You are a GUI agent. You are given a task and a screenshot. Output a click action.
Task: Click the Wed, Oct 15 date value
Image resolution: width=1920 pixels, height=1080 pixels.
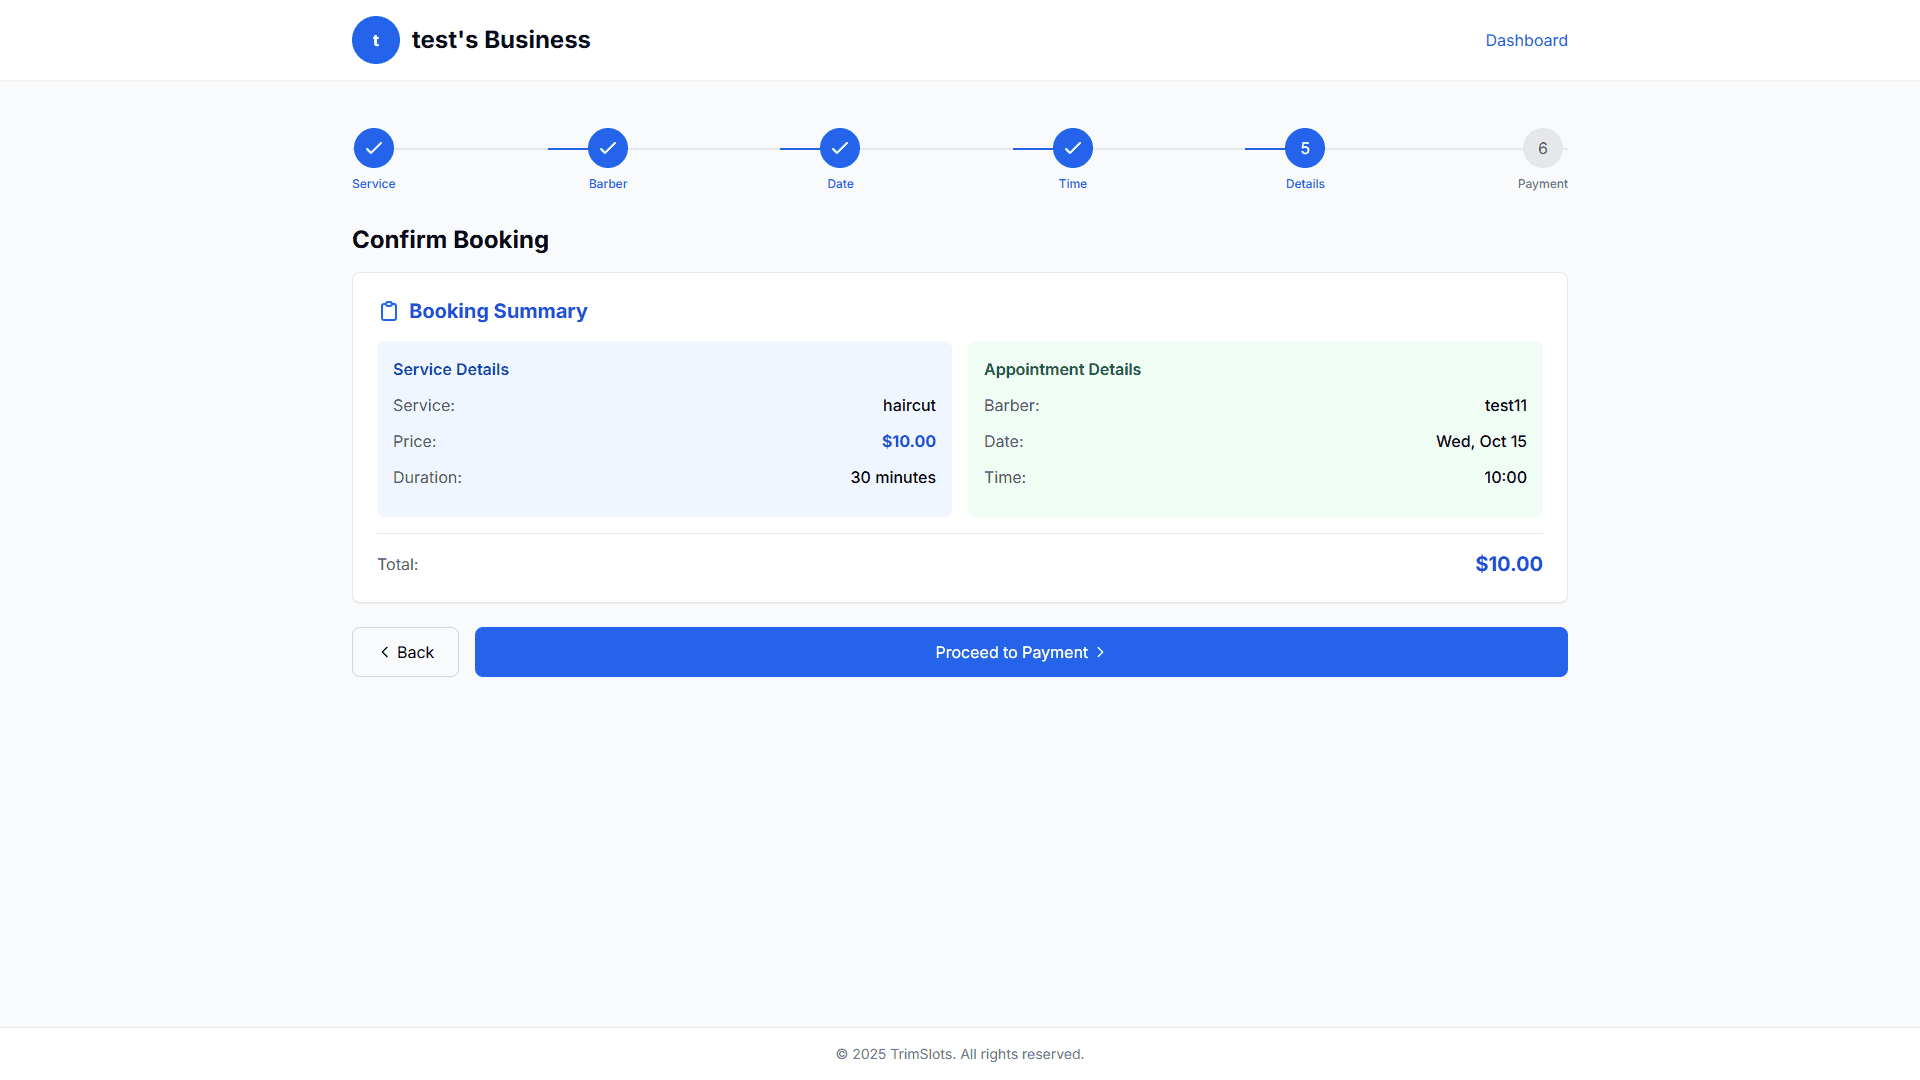point(1481,441)
